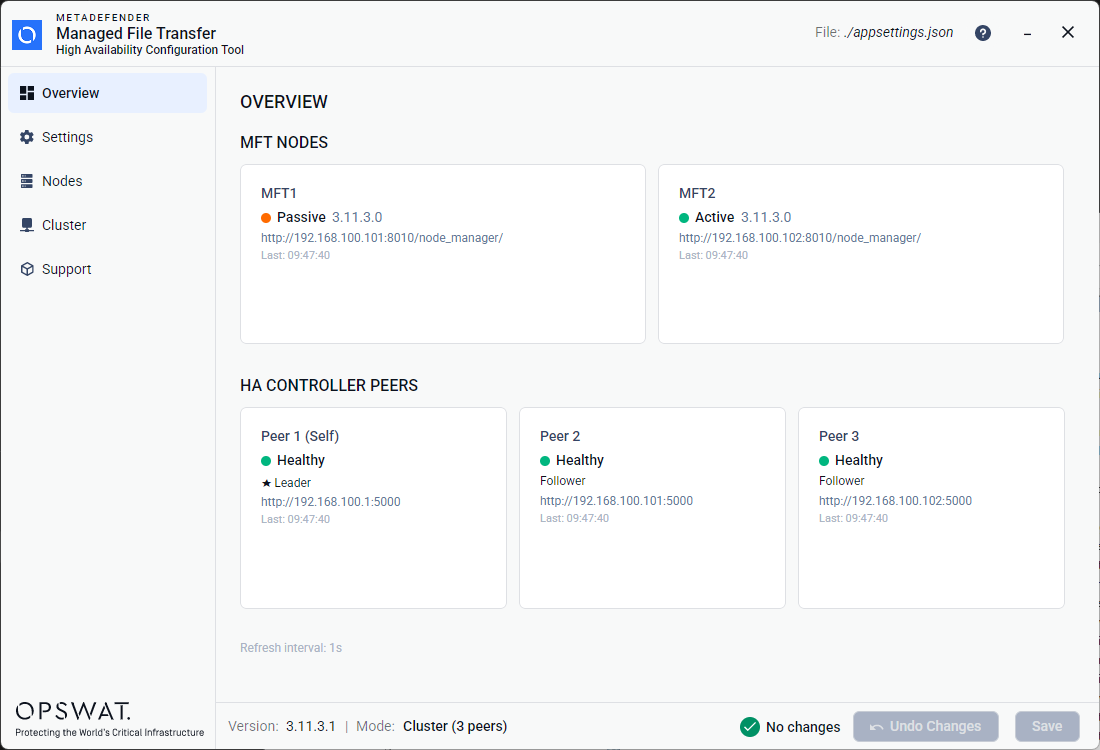Click the file path ./appsettings.json
1100x750 pixels.
(x=899, y=32)
